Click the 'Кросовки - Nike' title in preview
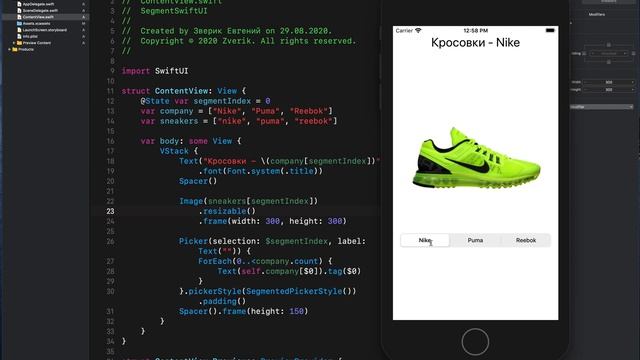The width and height of the screenshot is (640, 360). tap(476, 43)
